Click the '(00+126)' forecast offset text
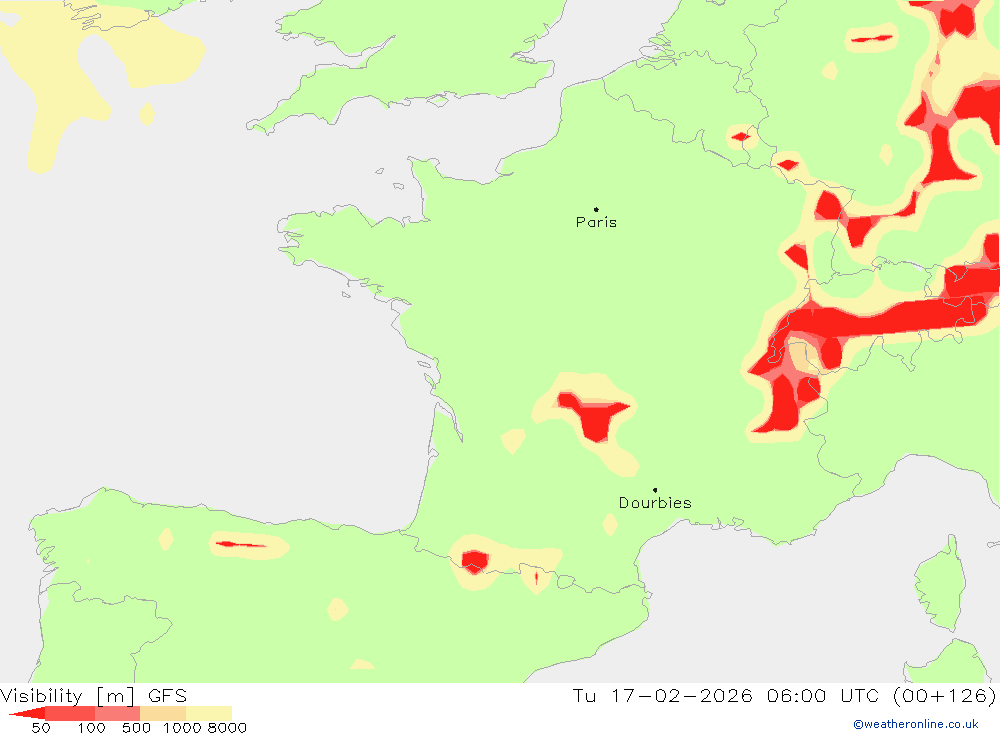This screenshot has height=733, width=1000. pyautogui.click(x=944, y=695)
